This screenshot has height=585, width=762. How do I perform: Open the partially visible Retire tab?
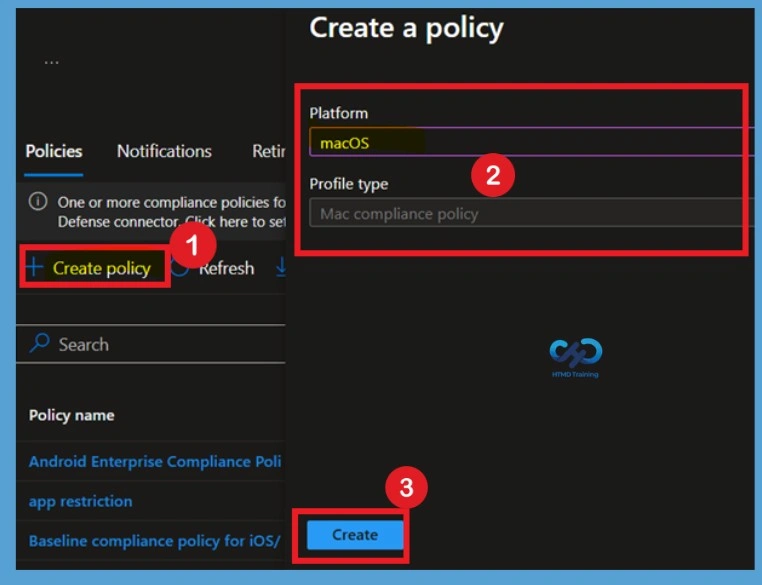pyautogui.click(x=268, y=151)
